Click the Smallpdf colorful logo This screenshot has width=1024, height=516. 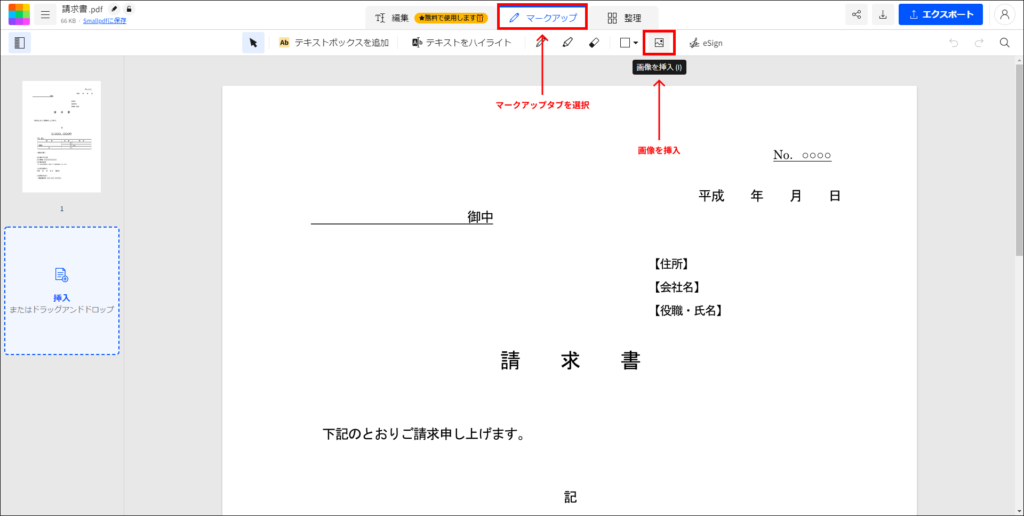tap(19, 14)
